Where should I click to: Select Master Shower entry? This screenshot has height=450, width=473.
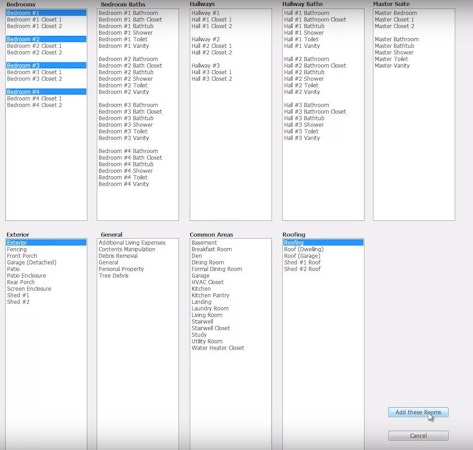tap(394, 52)
